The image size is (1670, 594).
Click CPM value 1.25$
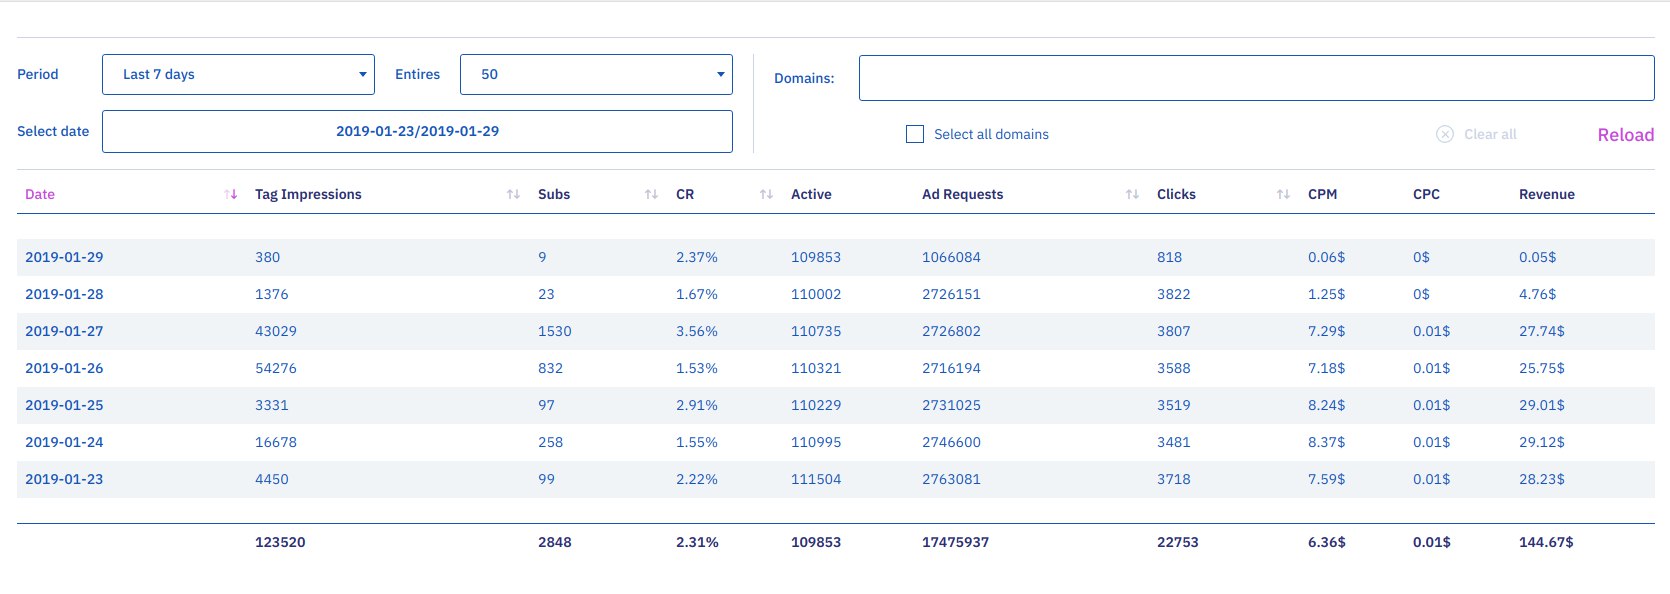pos(1326,294)
